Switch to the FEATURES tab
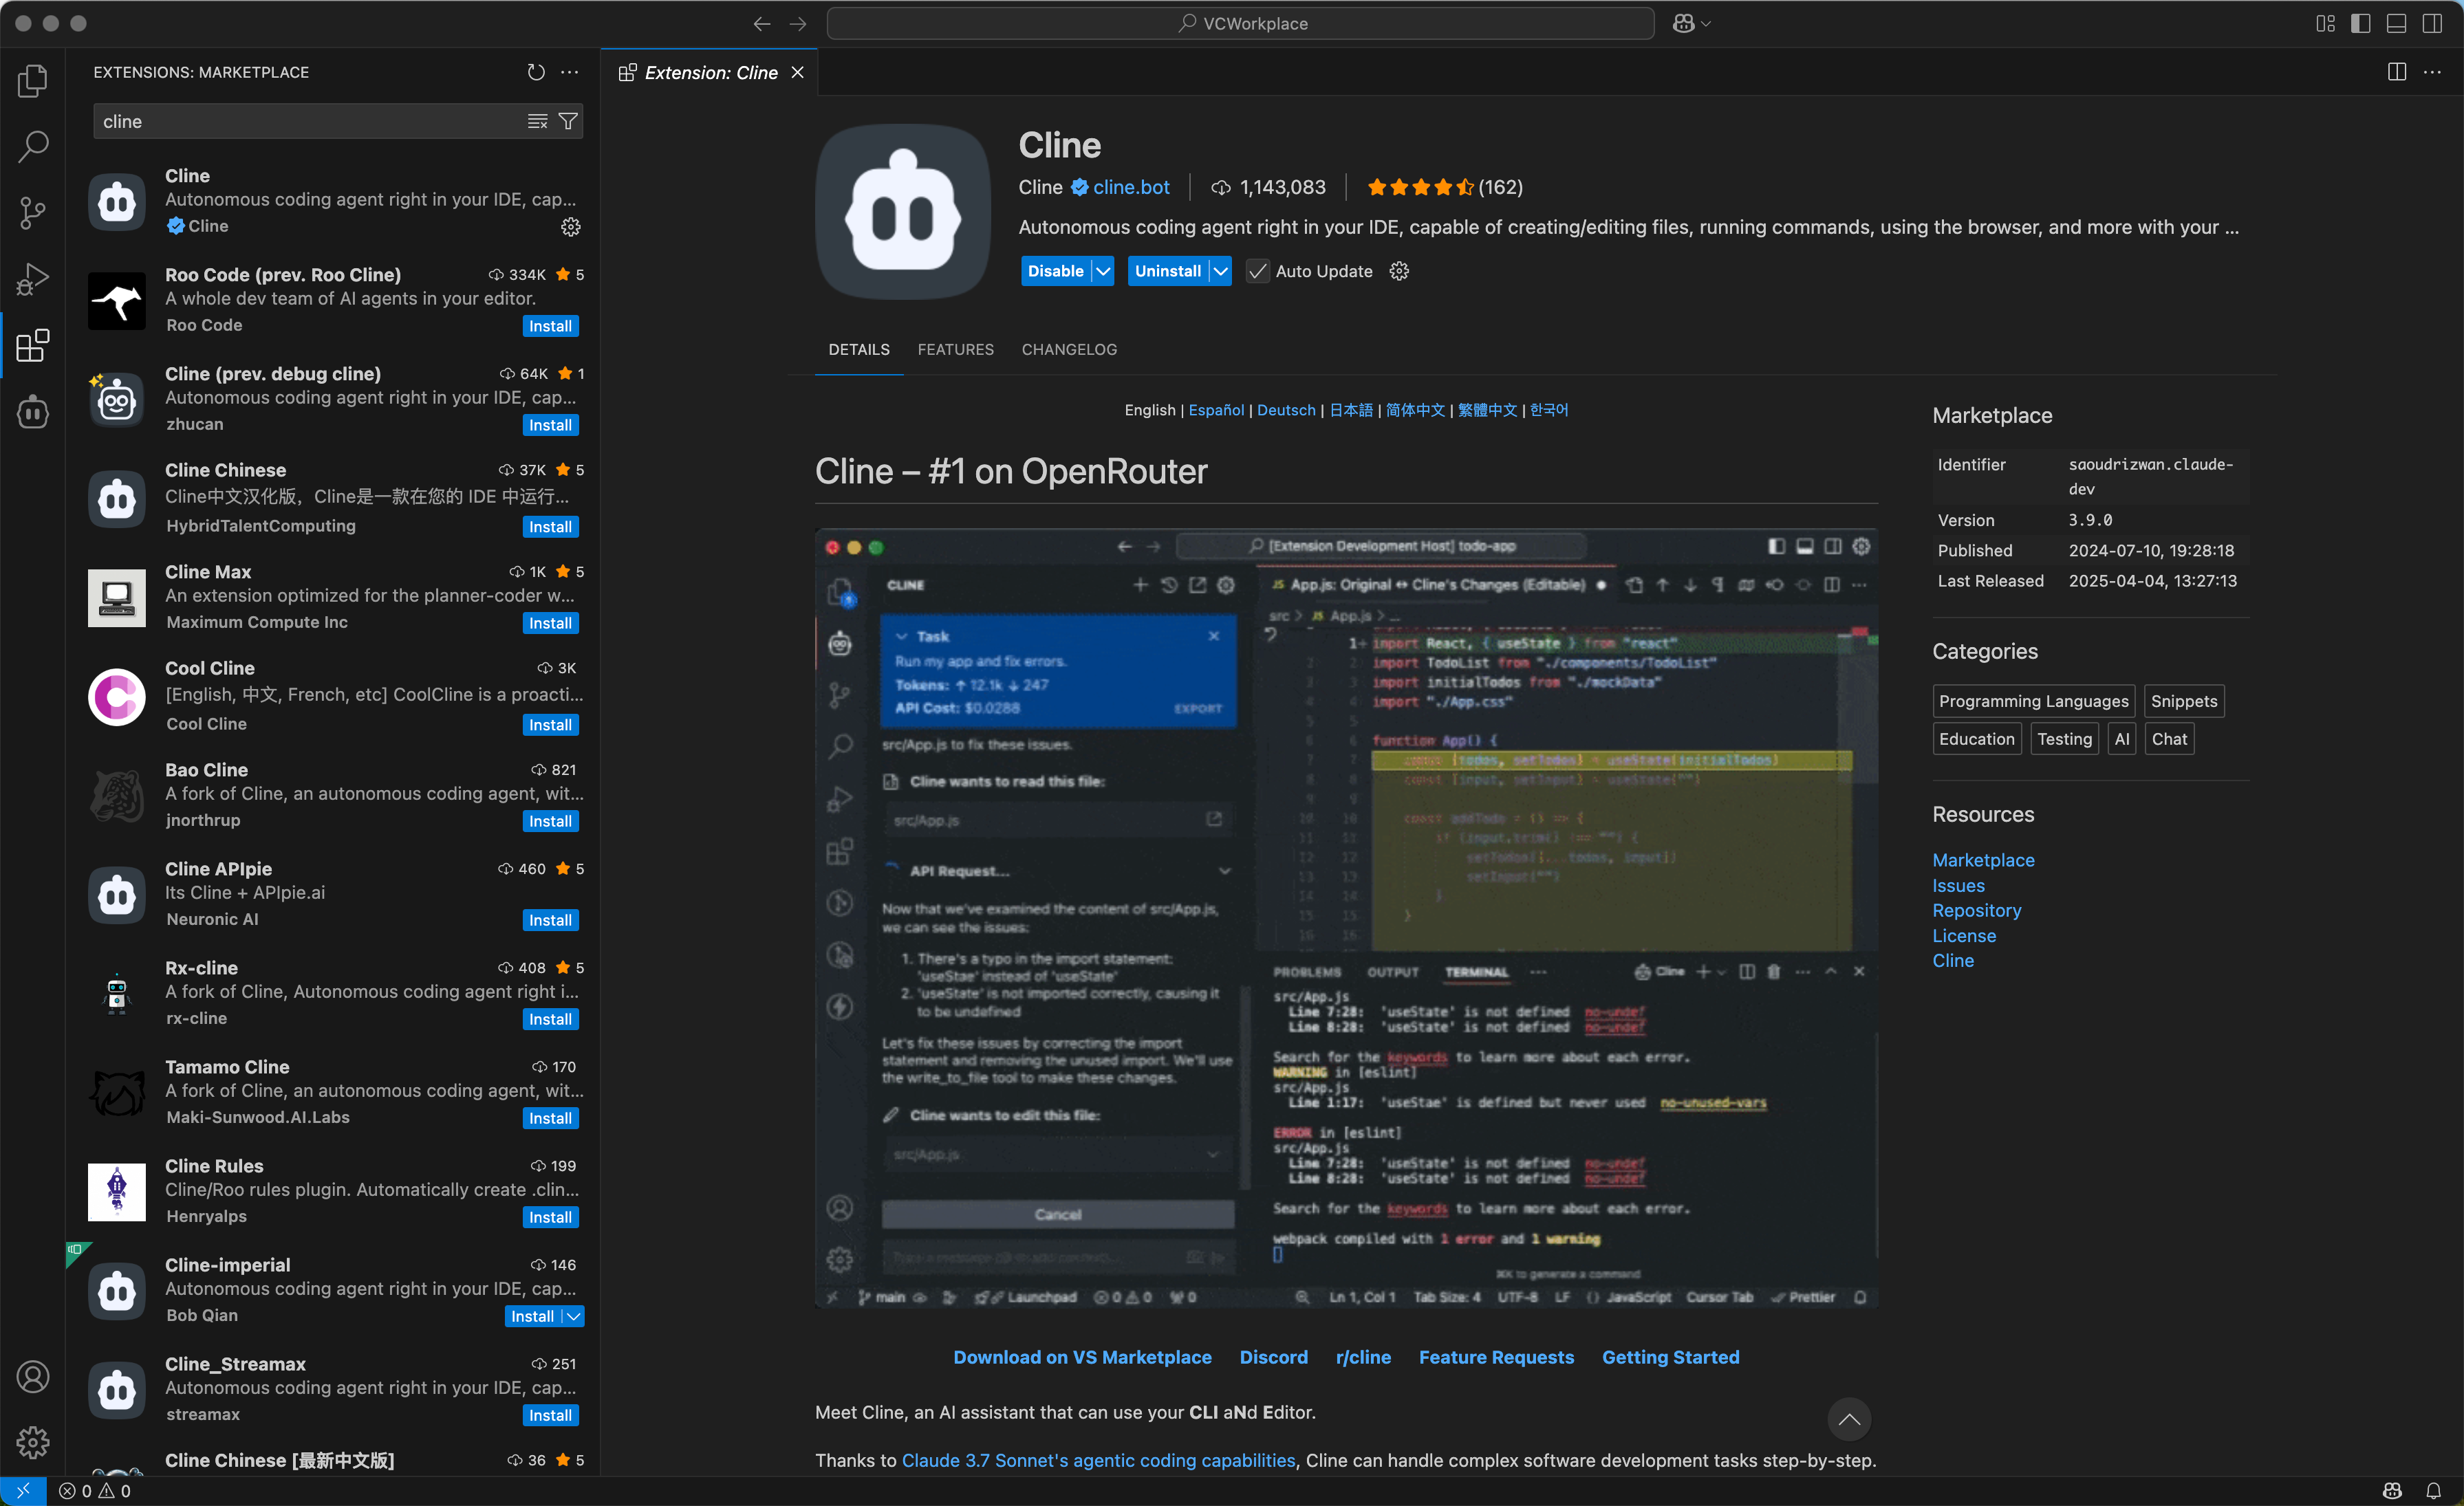This screenshot has width=2464, height=1506. click(955, 349)
